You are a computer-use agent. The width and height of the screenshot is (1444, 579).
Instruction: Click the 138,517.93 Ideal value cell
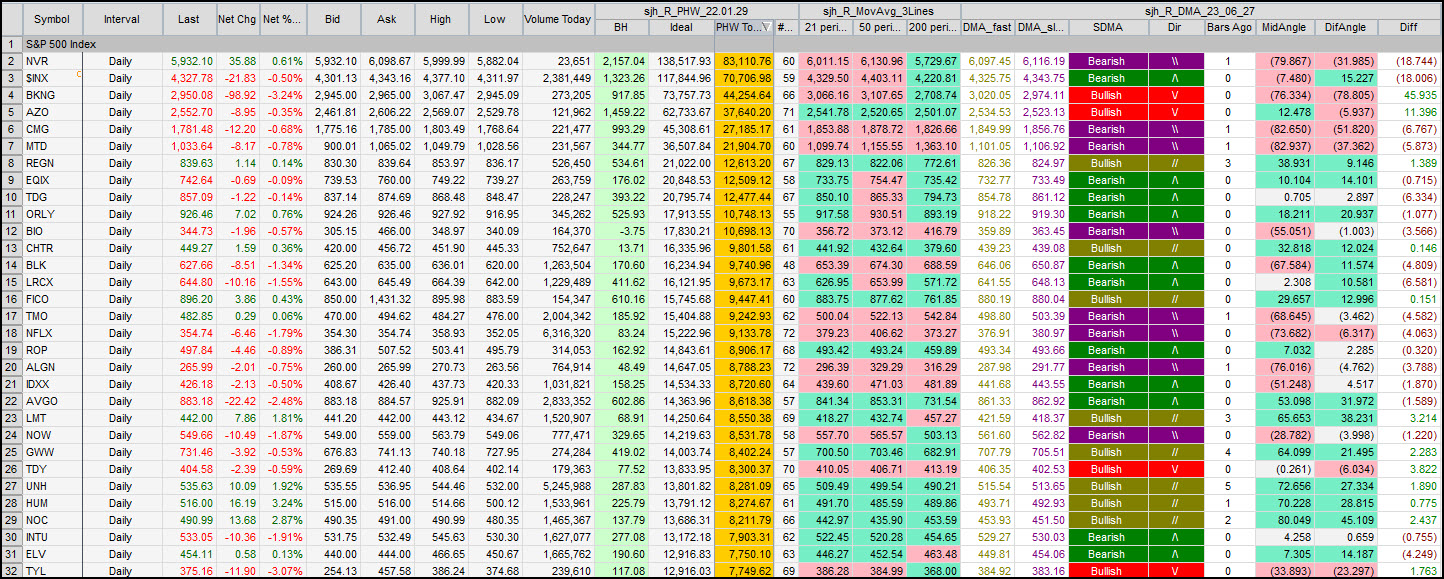pyautogui.click(x=681, y=61)
